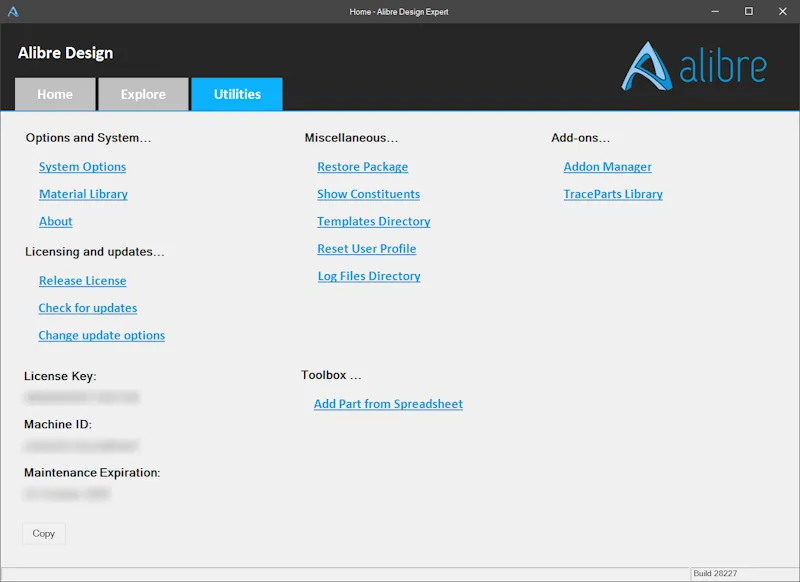Click the Build 28227 status text
800x582 pixels.
pos(715,573)
